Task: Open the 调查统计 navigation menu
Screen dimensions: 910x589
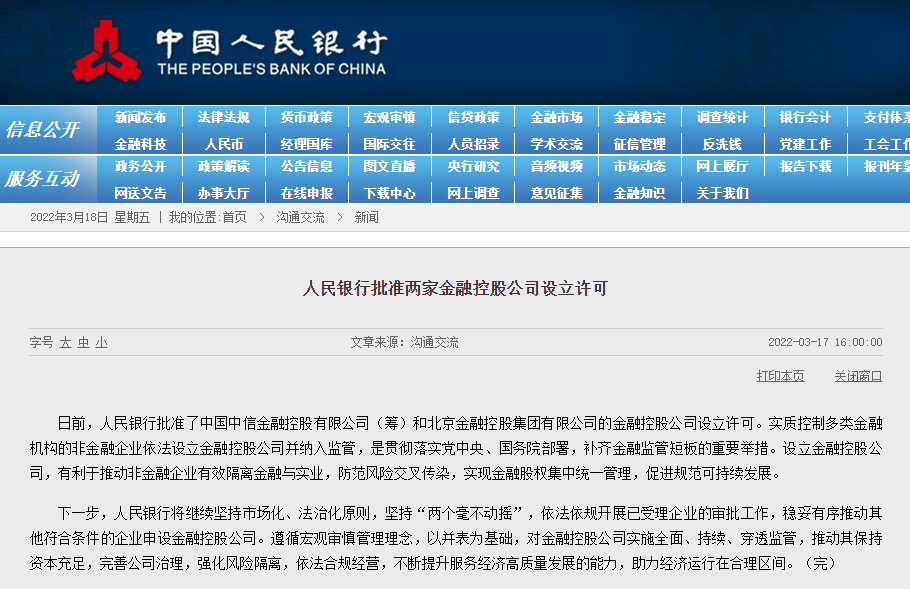Action: 722,117
